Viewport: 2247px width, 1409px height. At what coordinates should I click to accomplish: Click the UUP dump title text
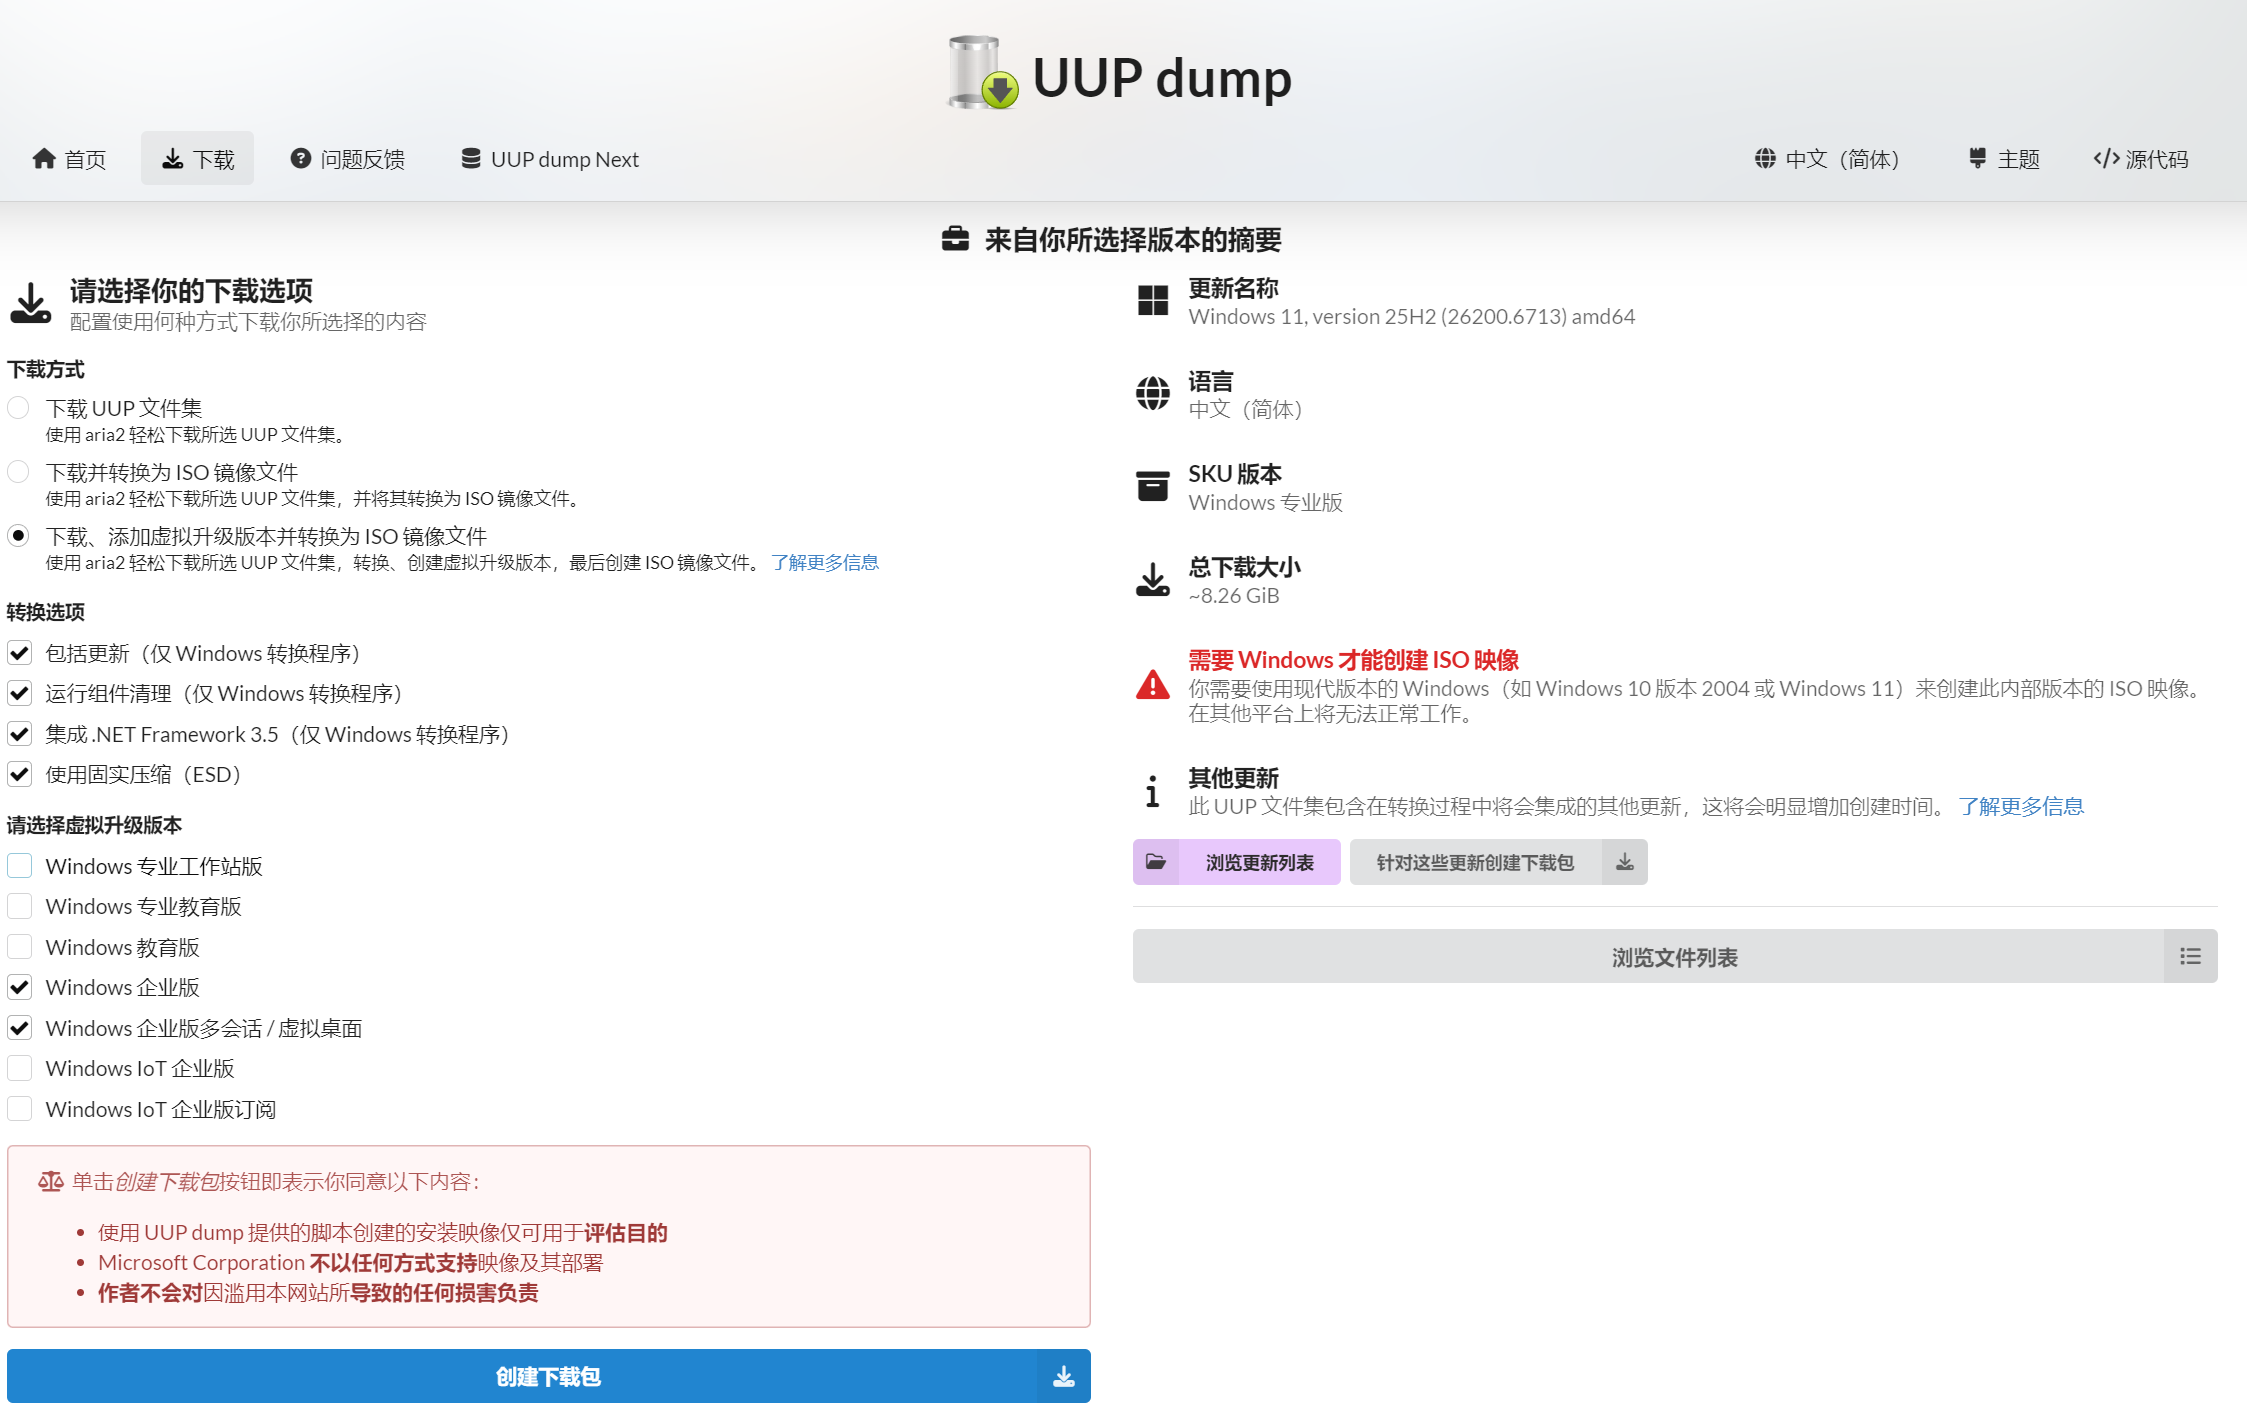pos(1162,77)
